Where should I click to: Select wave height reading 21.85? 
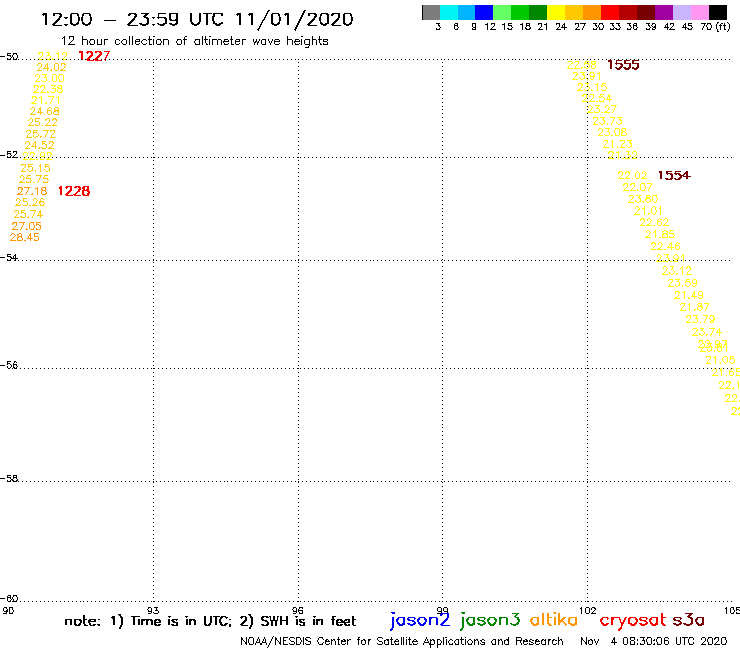tap(660, 234)
